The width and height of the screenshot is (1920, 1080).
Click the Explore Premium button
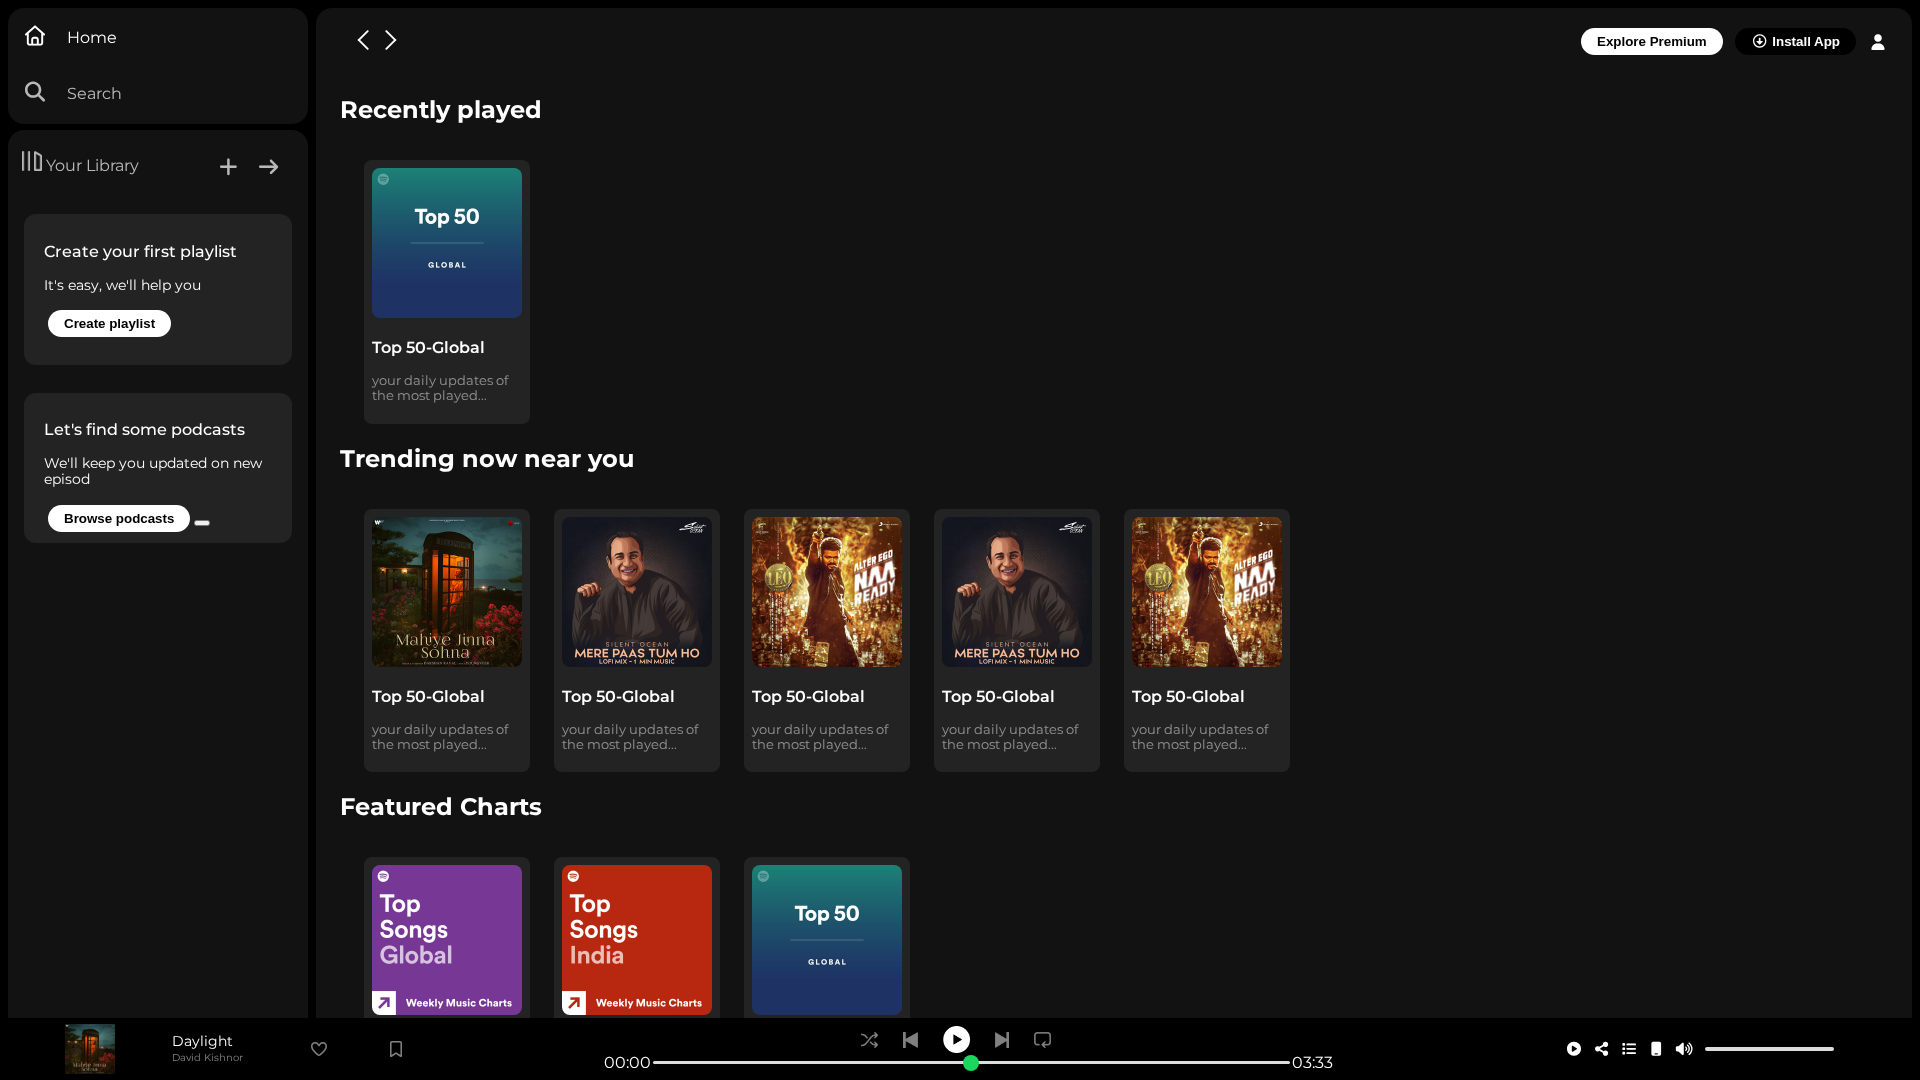[1651, 41]
